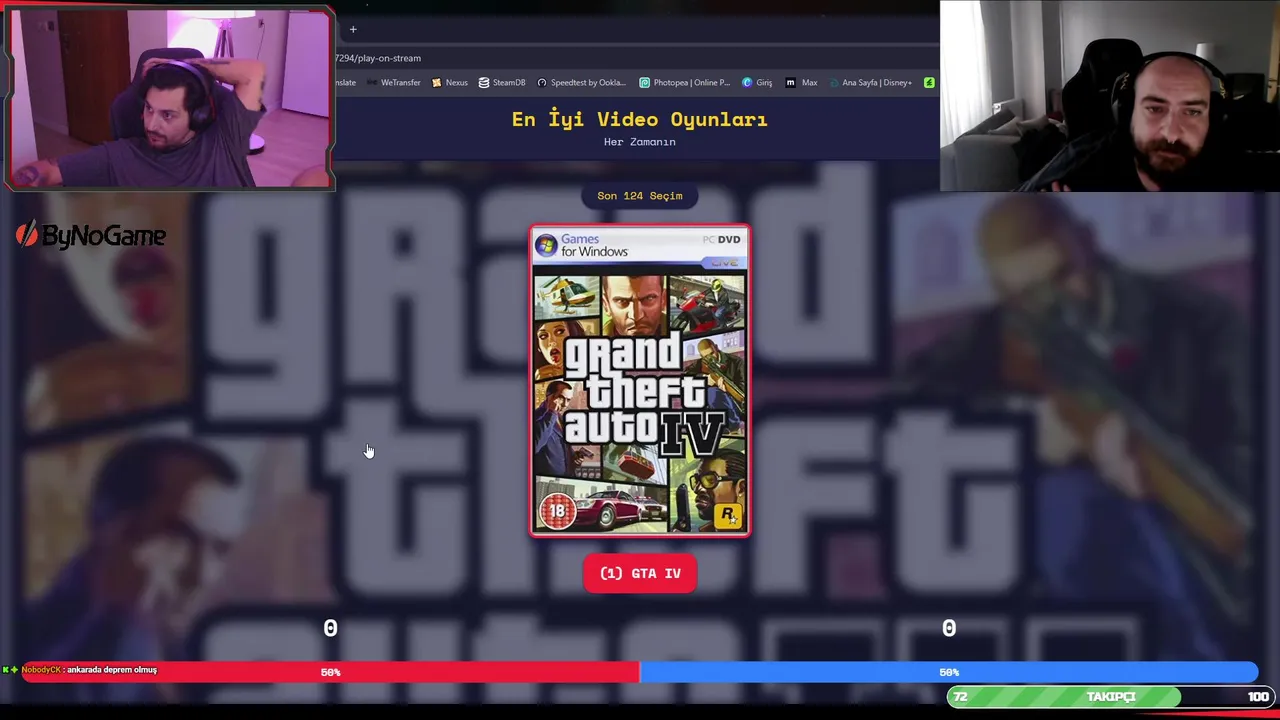
Task: Open the Nexus bookmark
Action: pyautogui.click(x=450, y=83)
